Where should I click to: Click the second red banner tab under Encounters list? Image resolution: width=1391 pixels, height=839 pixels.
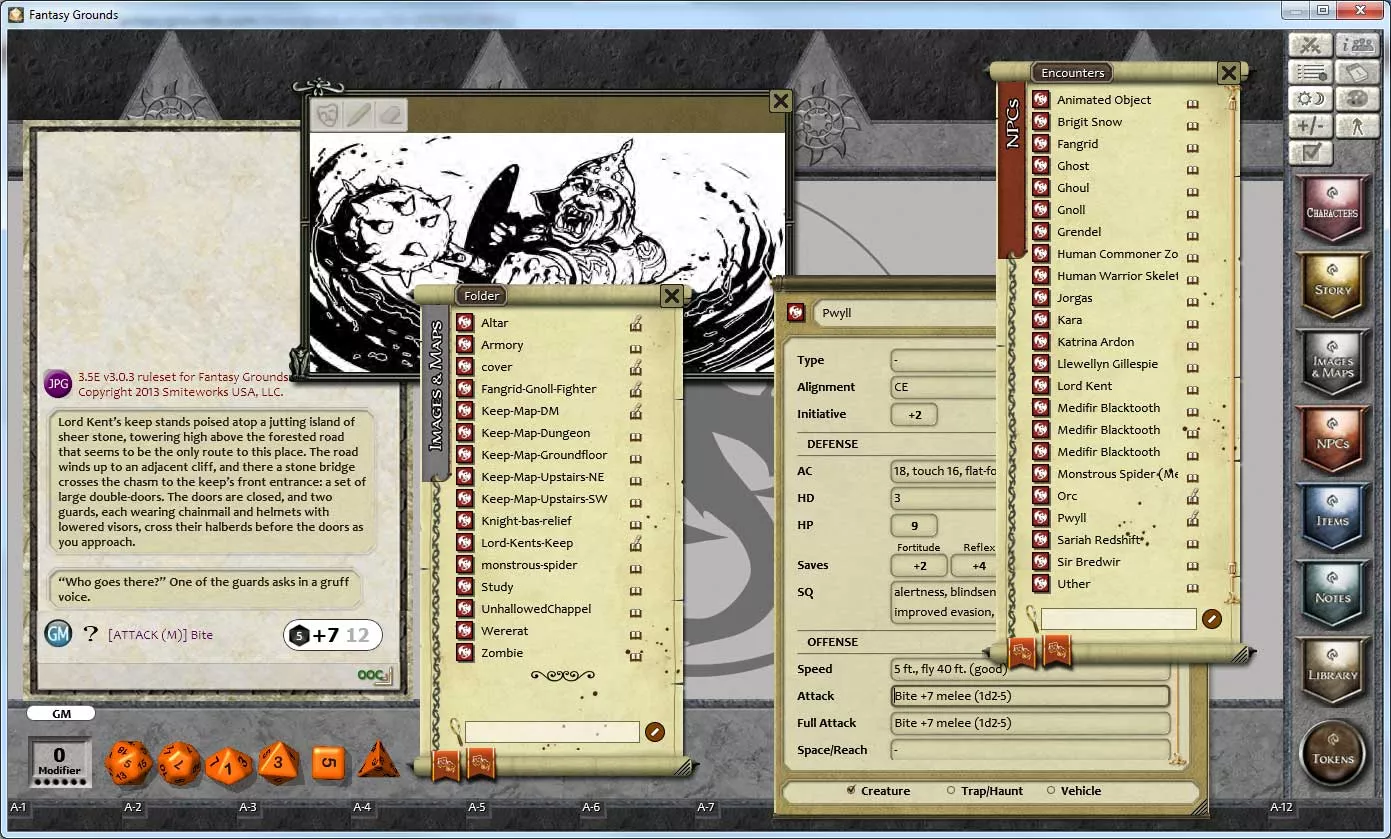click(1058, 652)
